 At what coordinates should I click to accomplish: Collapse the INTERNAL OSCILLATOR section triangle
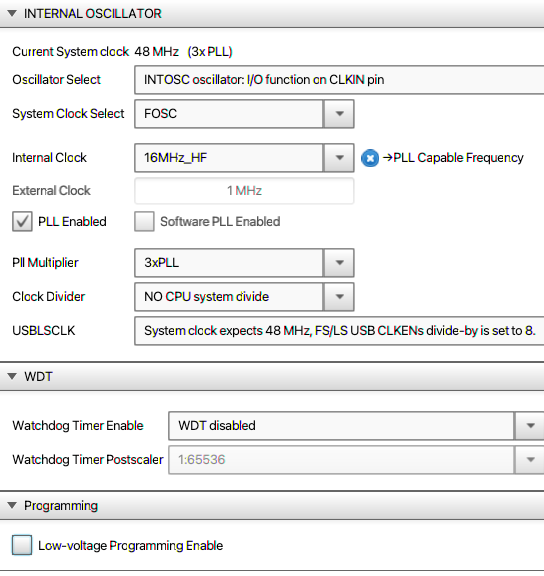(x=12, y=14)
